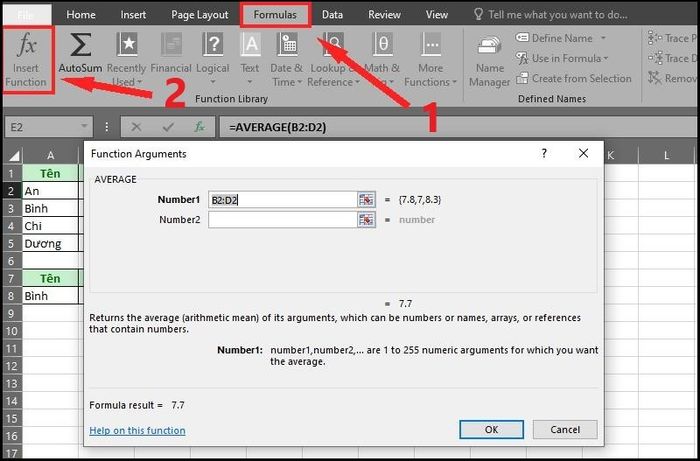Switch to the Data tab
The height and width of the screenshot is (461, 700).
click(x=333, y=15)
